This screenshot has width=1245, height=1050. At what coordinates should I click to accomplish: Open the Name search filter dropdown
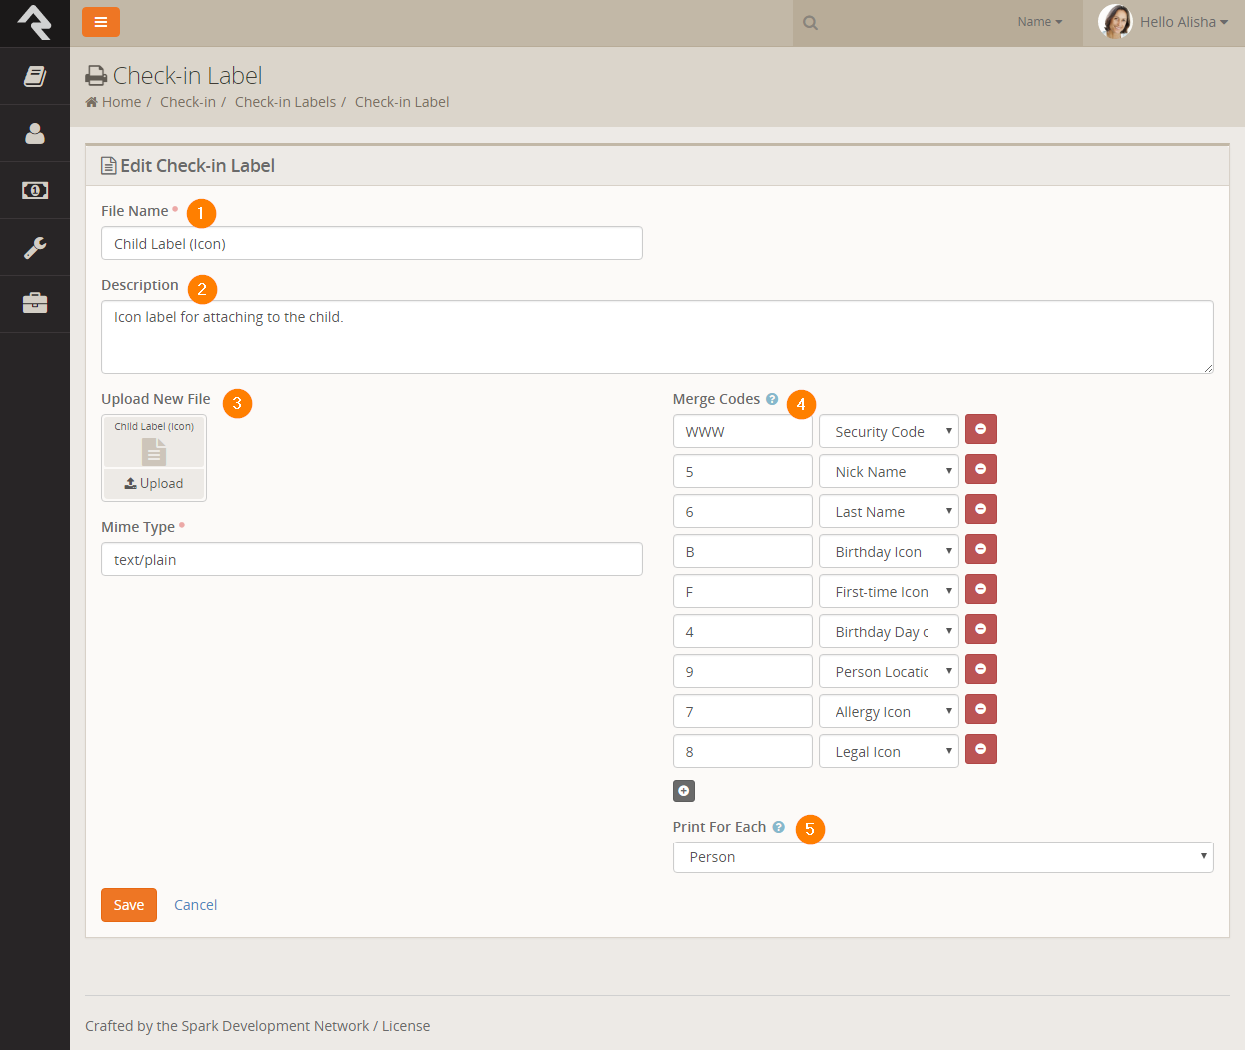coord(1039,22)
